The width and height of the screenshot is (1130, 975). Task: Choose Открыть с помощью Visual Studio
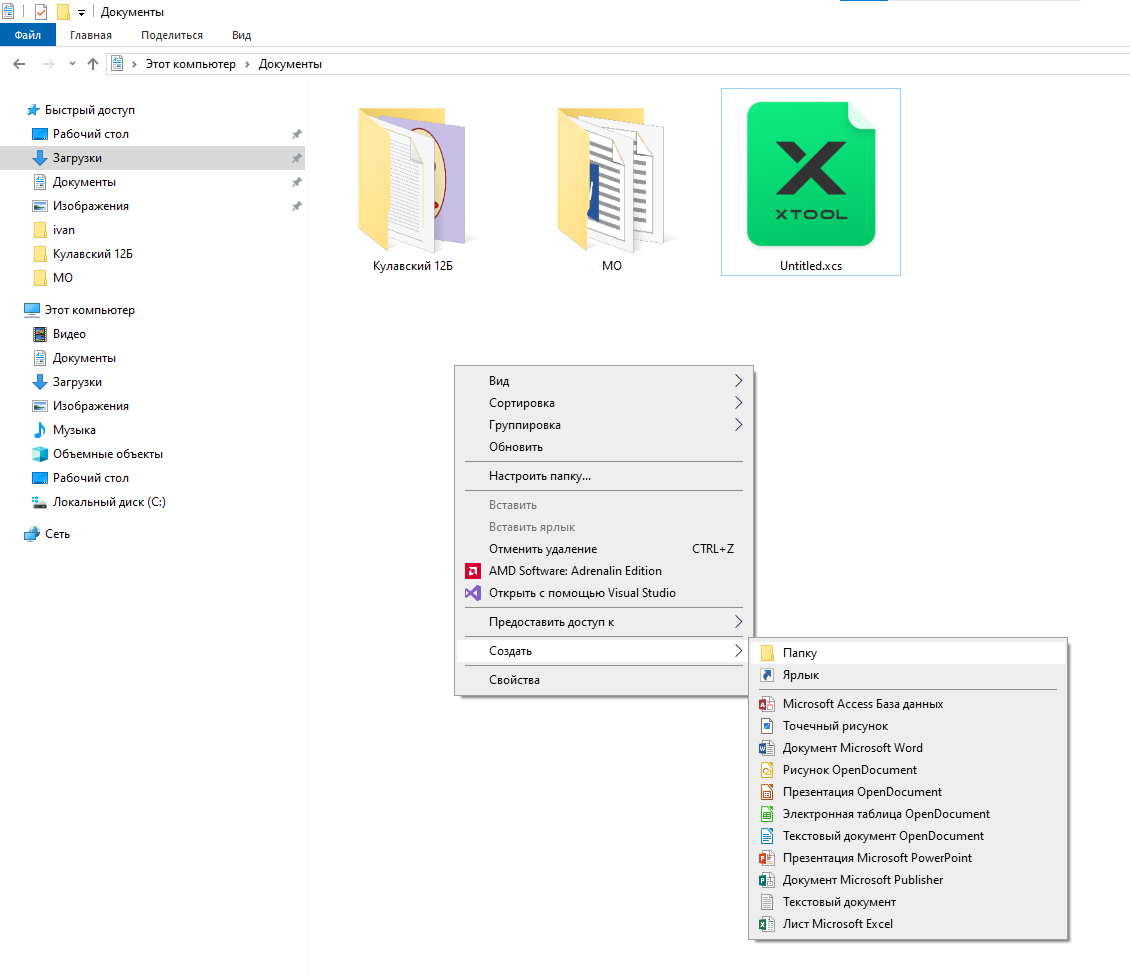click(604, 593)
